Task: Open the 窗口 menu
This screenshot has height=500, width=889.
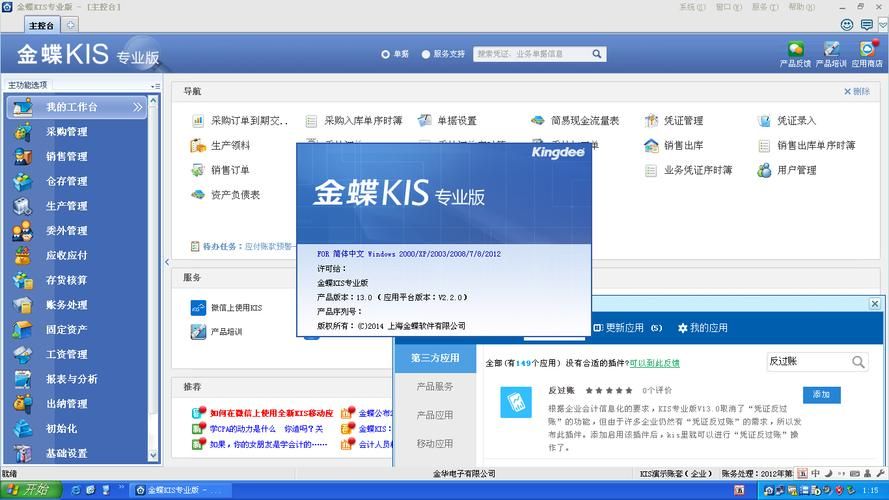Action: click(729, 7)
